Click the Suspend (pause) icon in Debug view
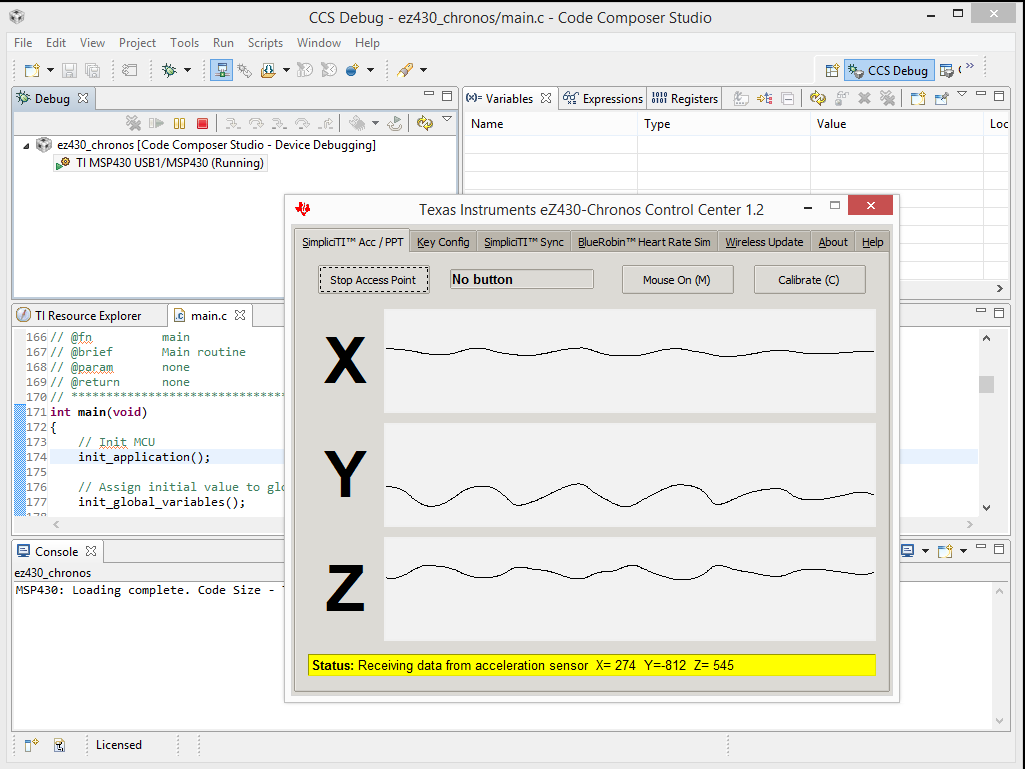1025x769 pixels. pyautogui.click(x=180, y=123)
